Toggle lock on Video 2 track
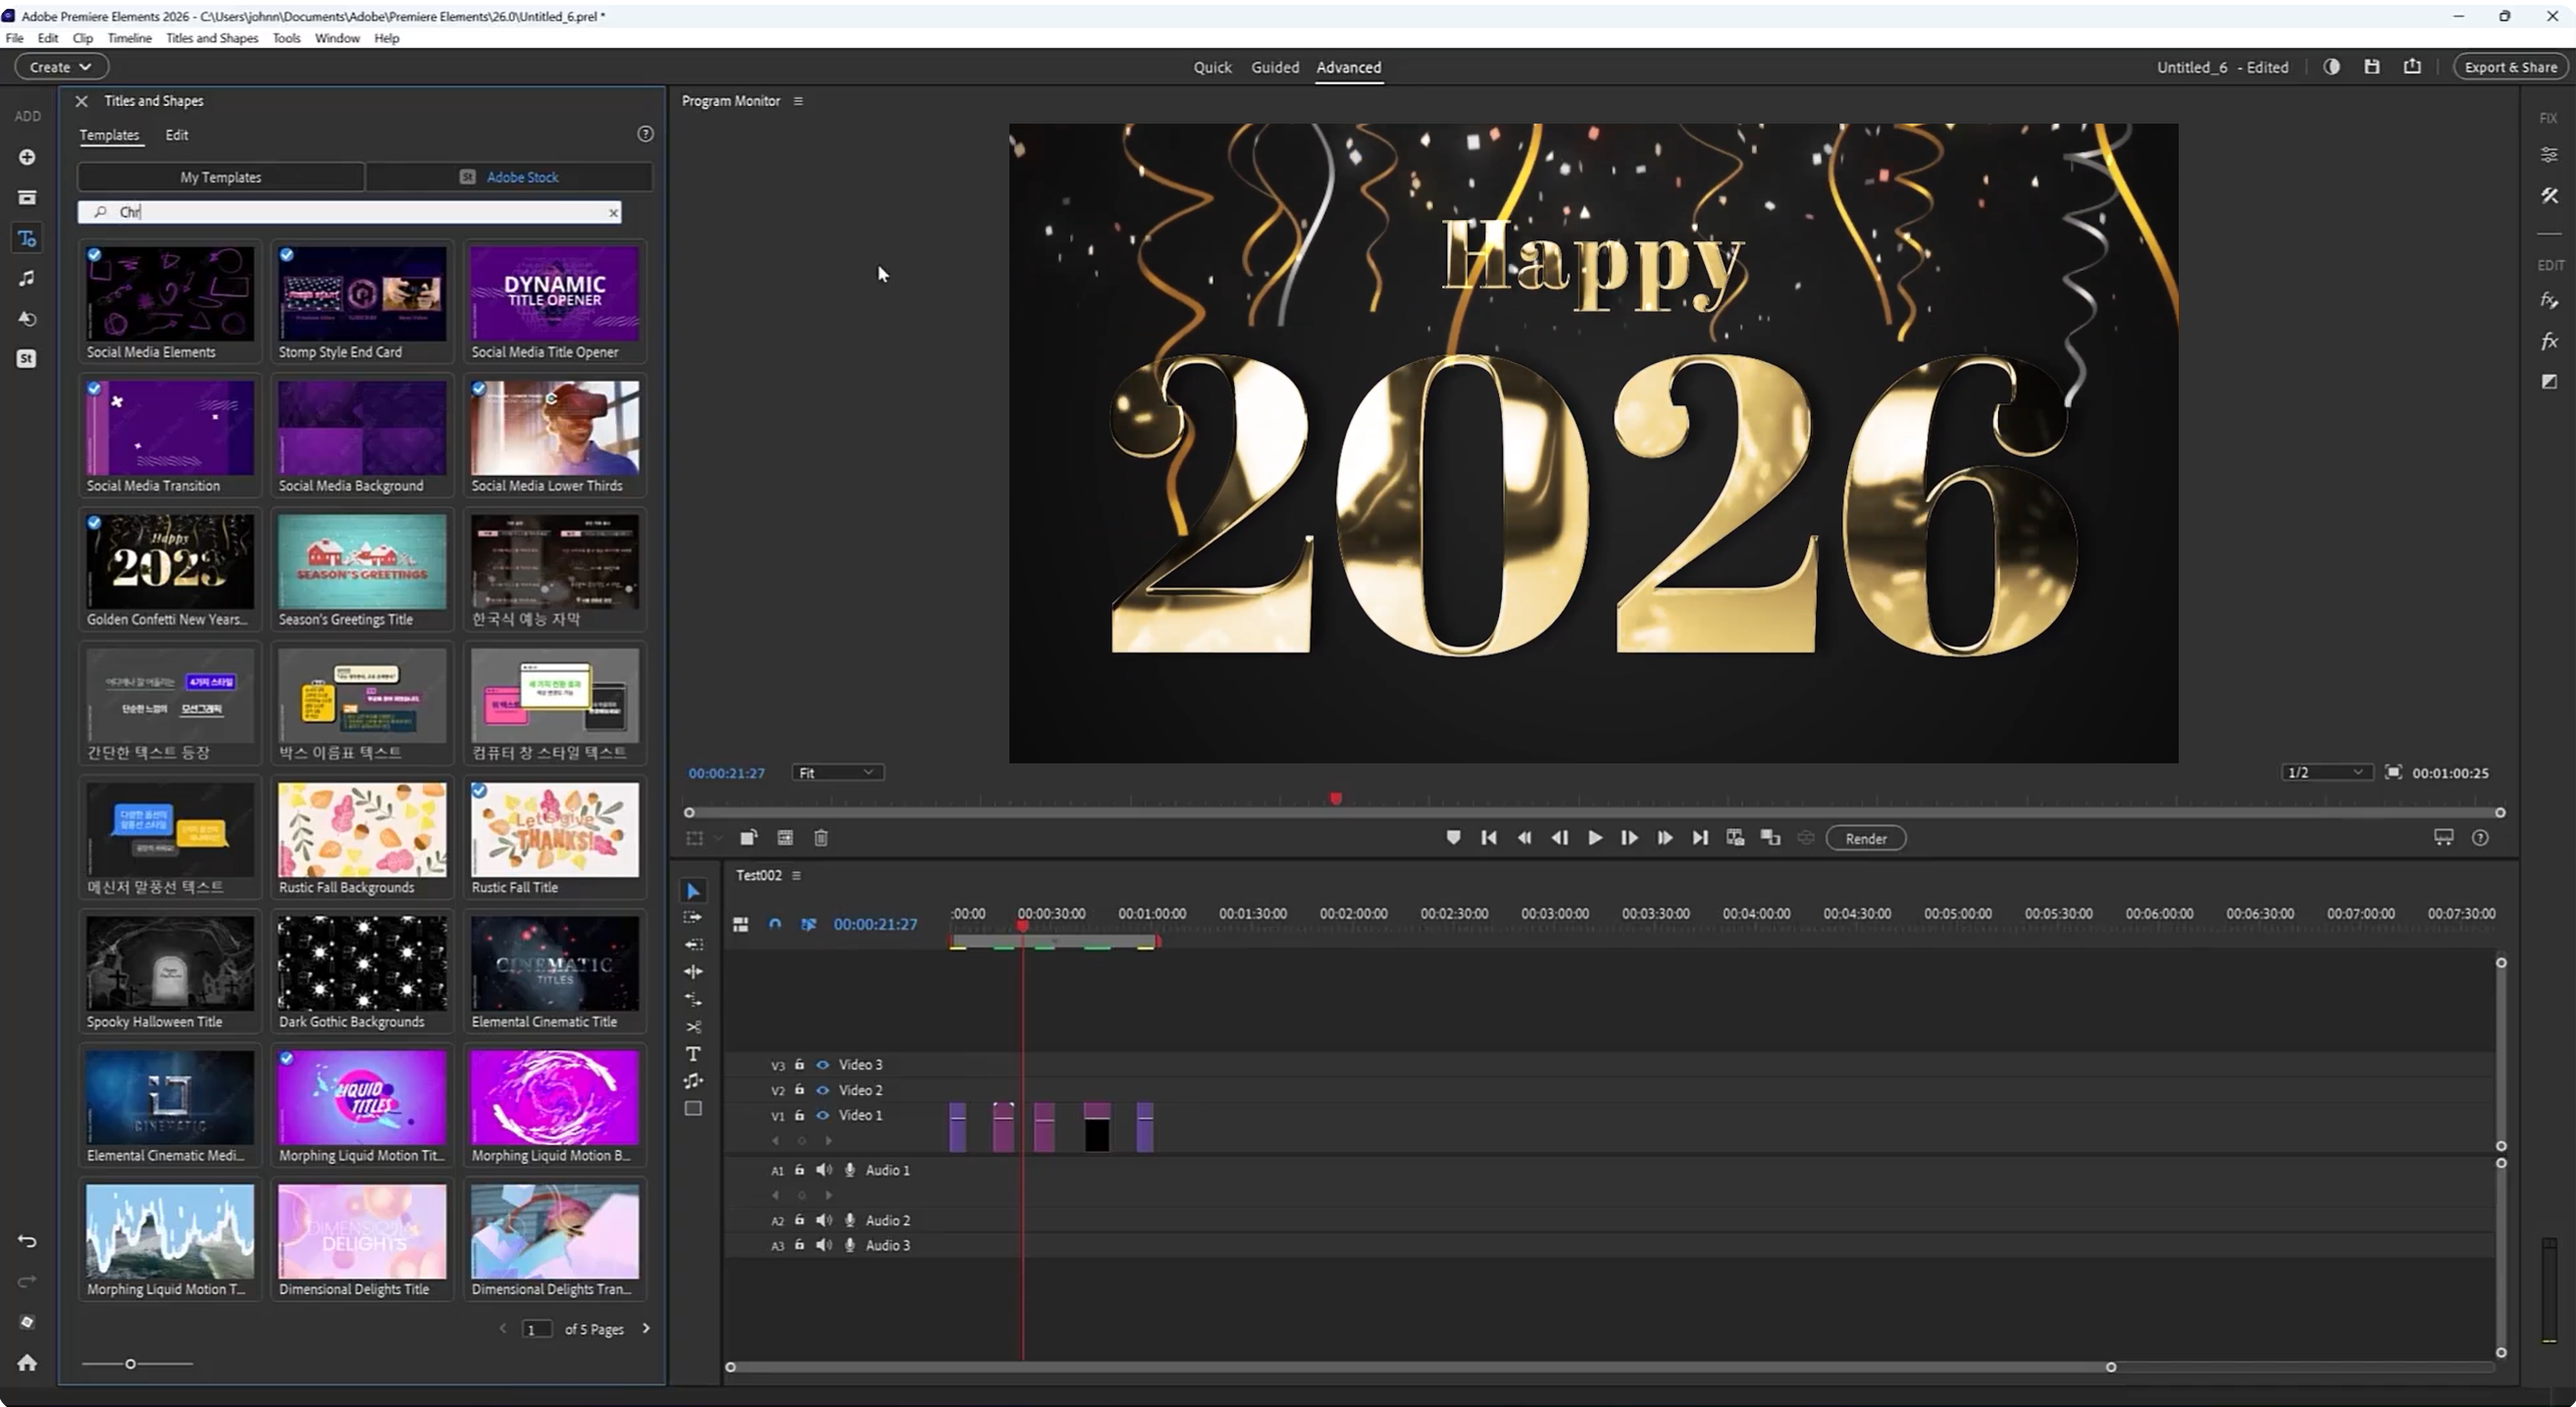2576x1407 pixels. (x=799, y=1090)
